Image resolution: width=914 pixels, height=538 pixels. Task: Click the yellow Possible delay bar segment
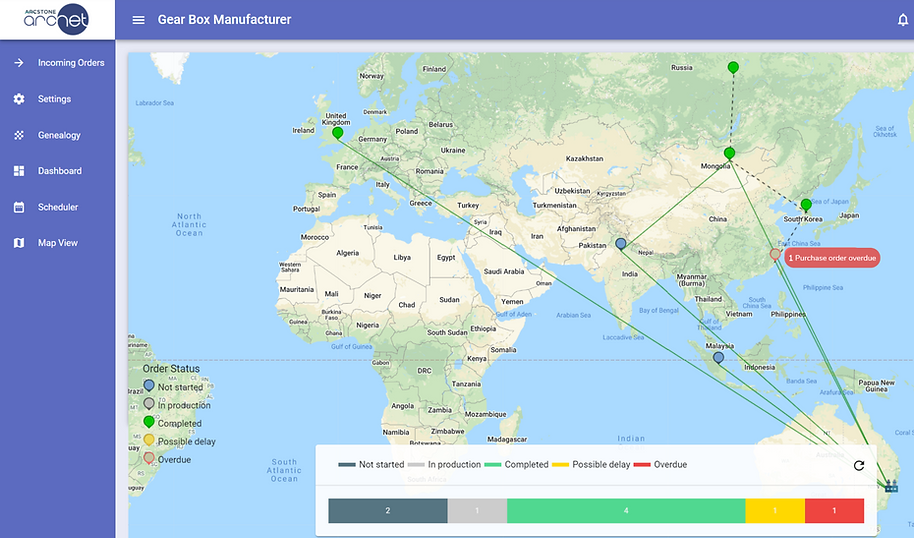775,511
